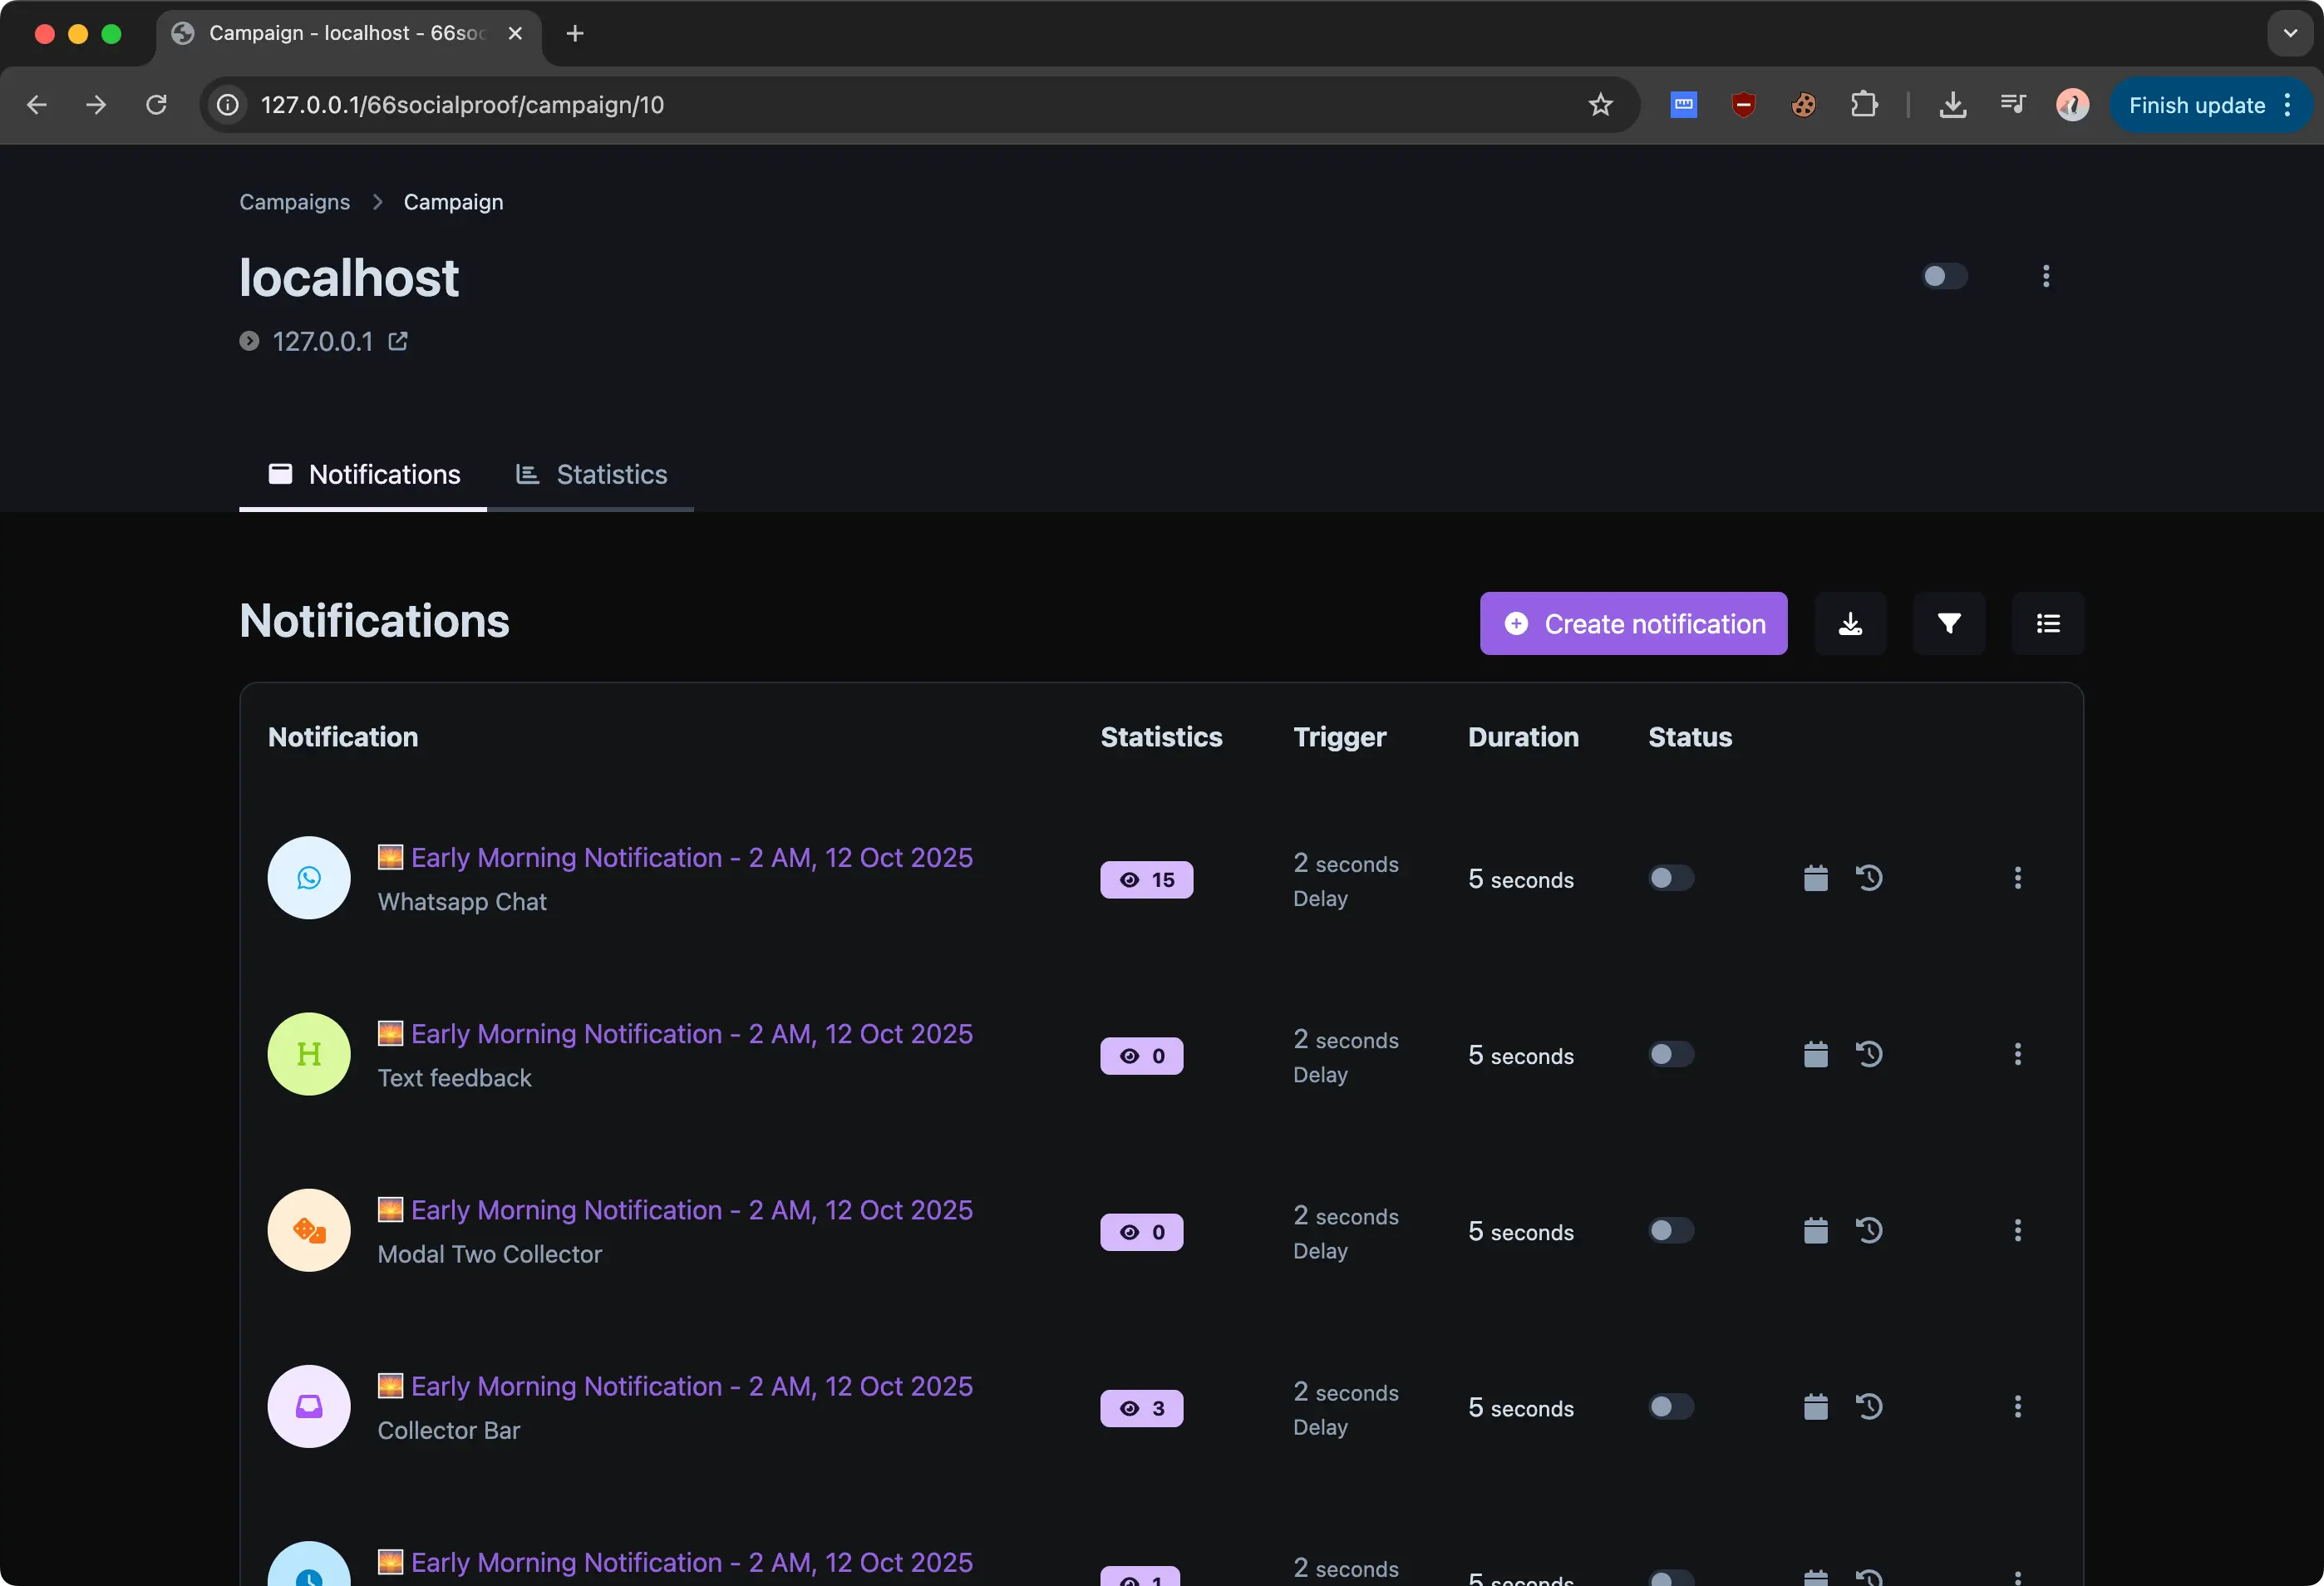Open three-dot menu for Text feedback row

pyautogui.click(x=2017, y=1055)
